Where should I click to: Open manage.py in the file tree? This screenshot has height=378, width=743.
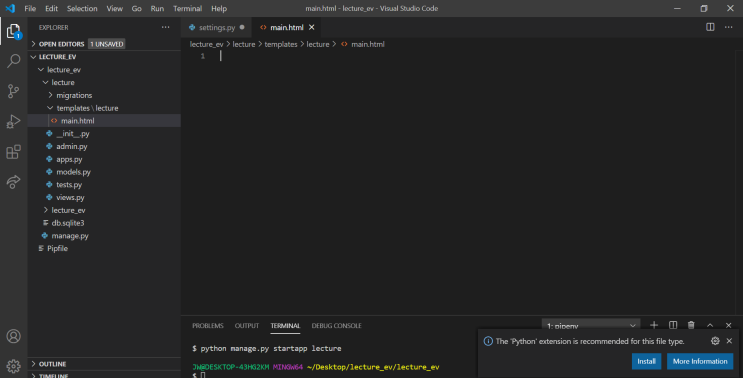coord(104,235)
